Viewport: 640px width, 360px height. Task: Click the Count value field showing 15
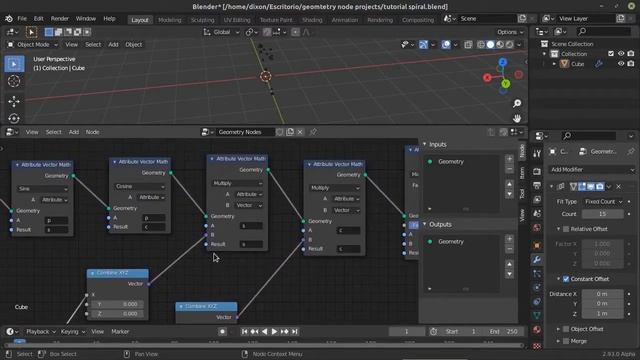(x=602, y=214)
